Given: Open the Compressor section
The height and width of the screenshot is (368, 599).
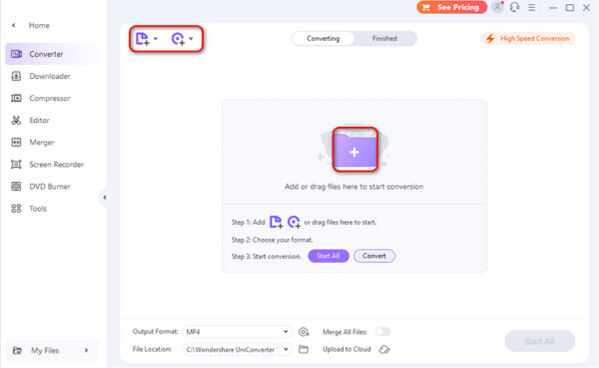Looking at the screenshot, I should 51,98.
